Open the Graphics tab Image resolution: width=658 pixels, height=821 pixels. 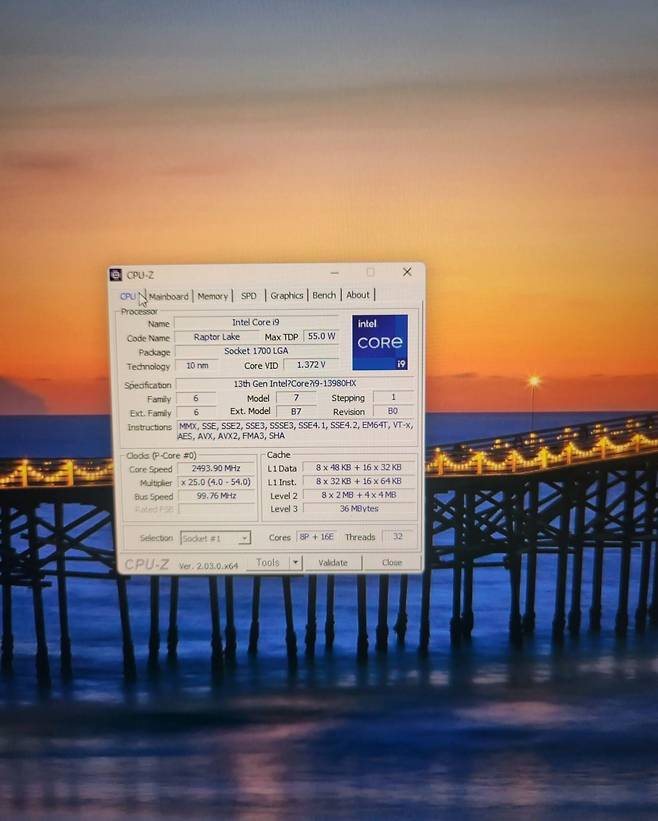[286, 295]
